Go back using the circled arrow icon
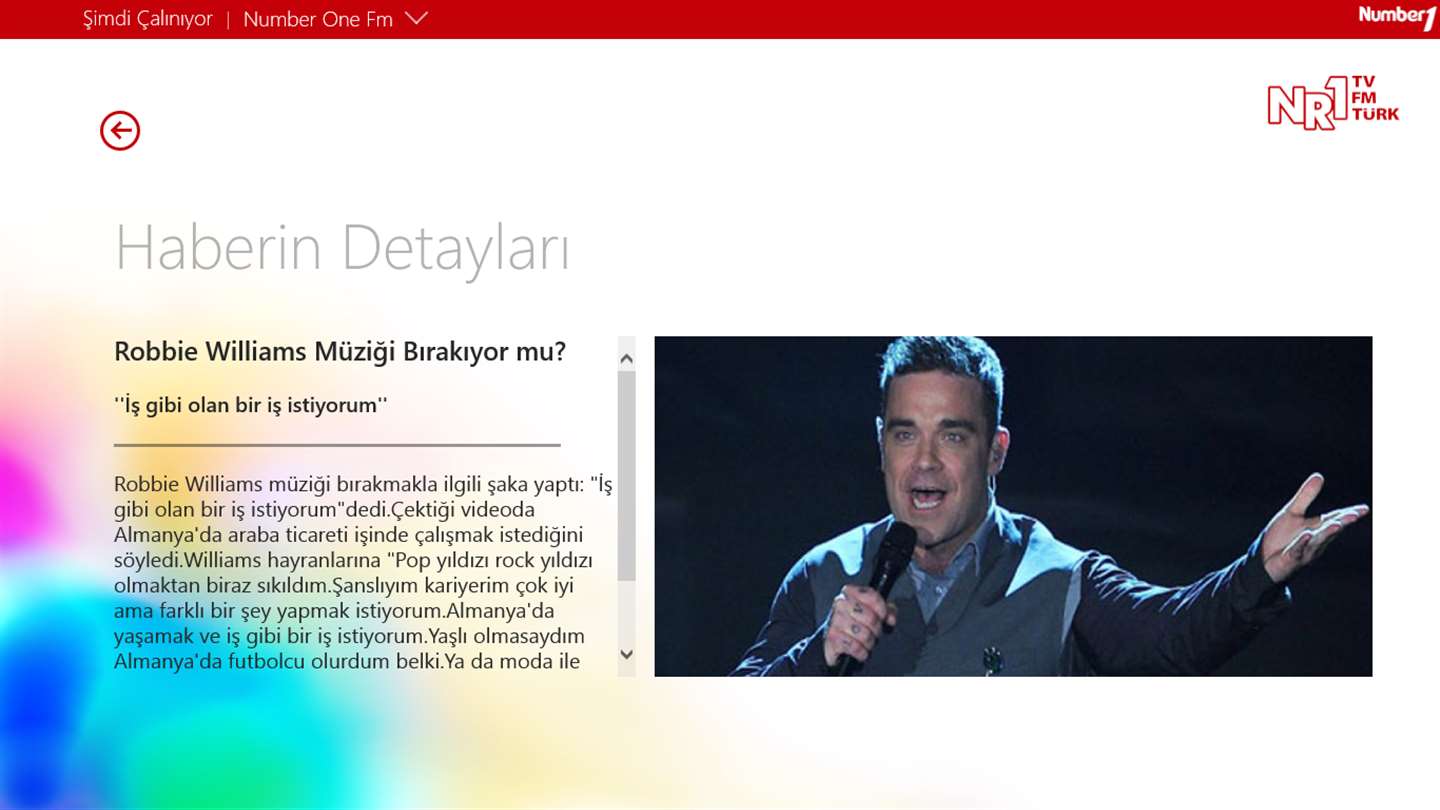The height and width of the screenshot is (810, 1440). (x=120, y=131)
